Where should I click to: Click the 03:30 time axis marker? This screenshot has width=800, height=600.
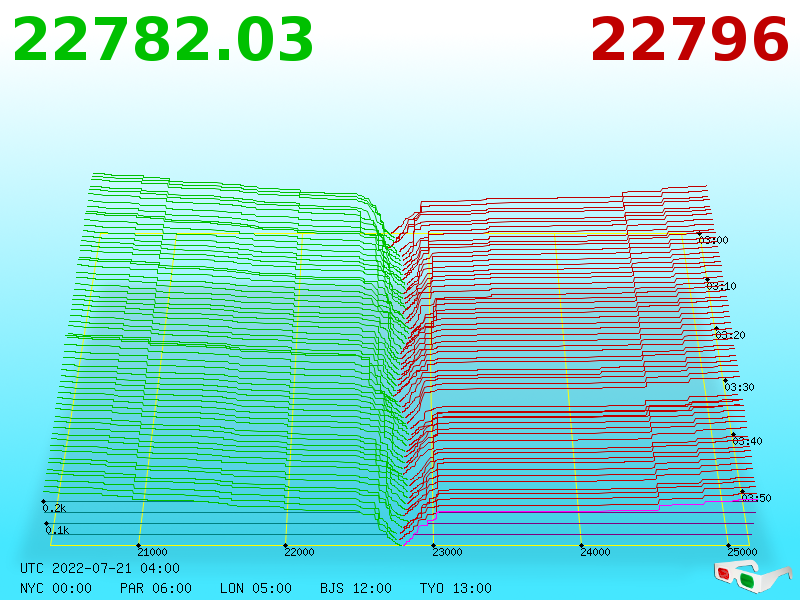739,387
